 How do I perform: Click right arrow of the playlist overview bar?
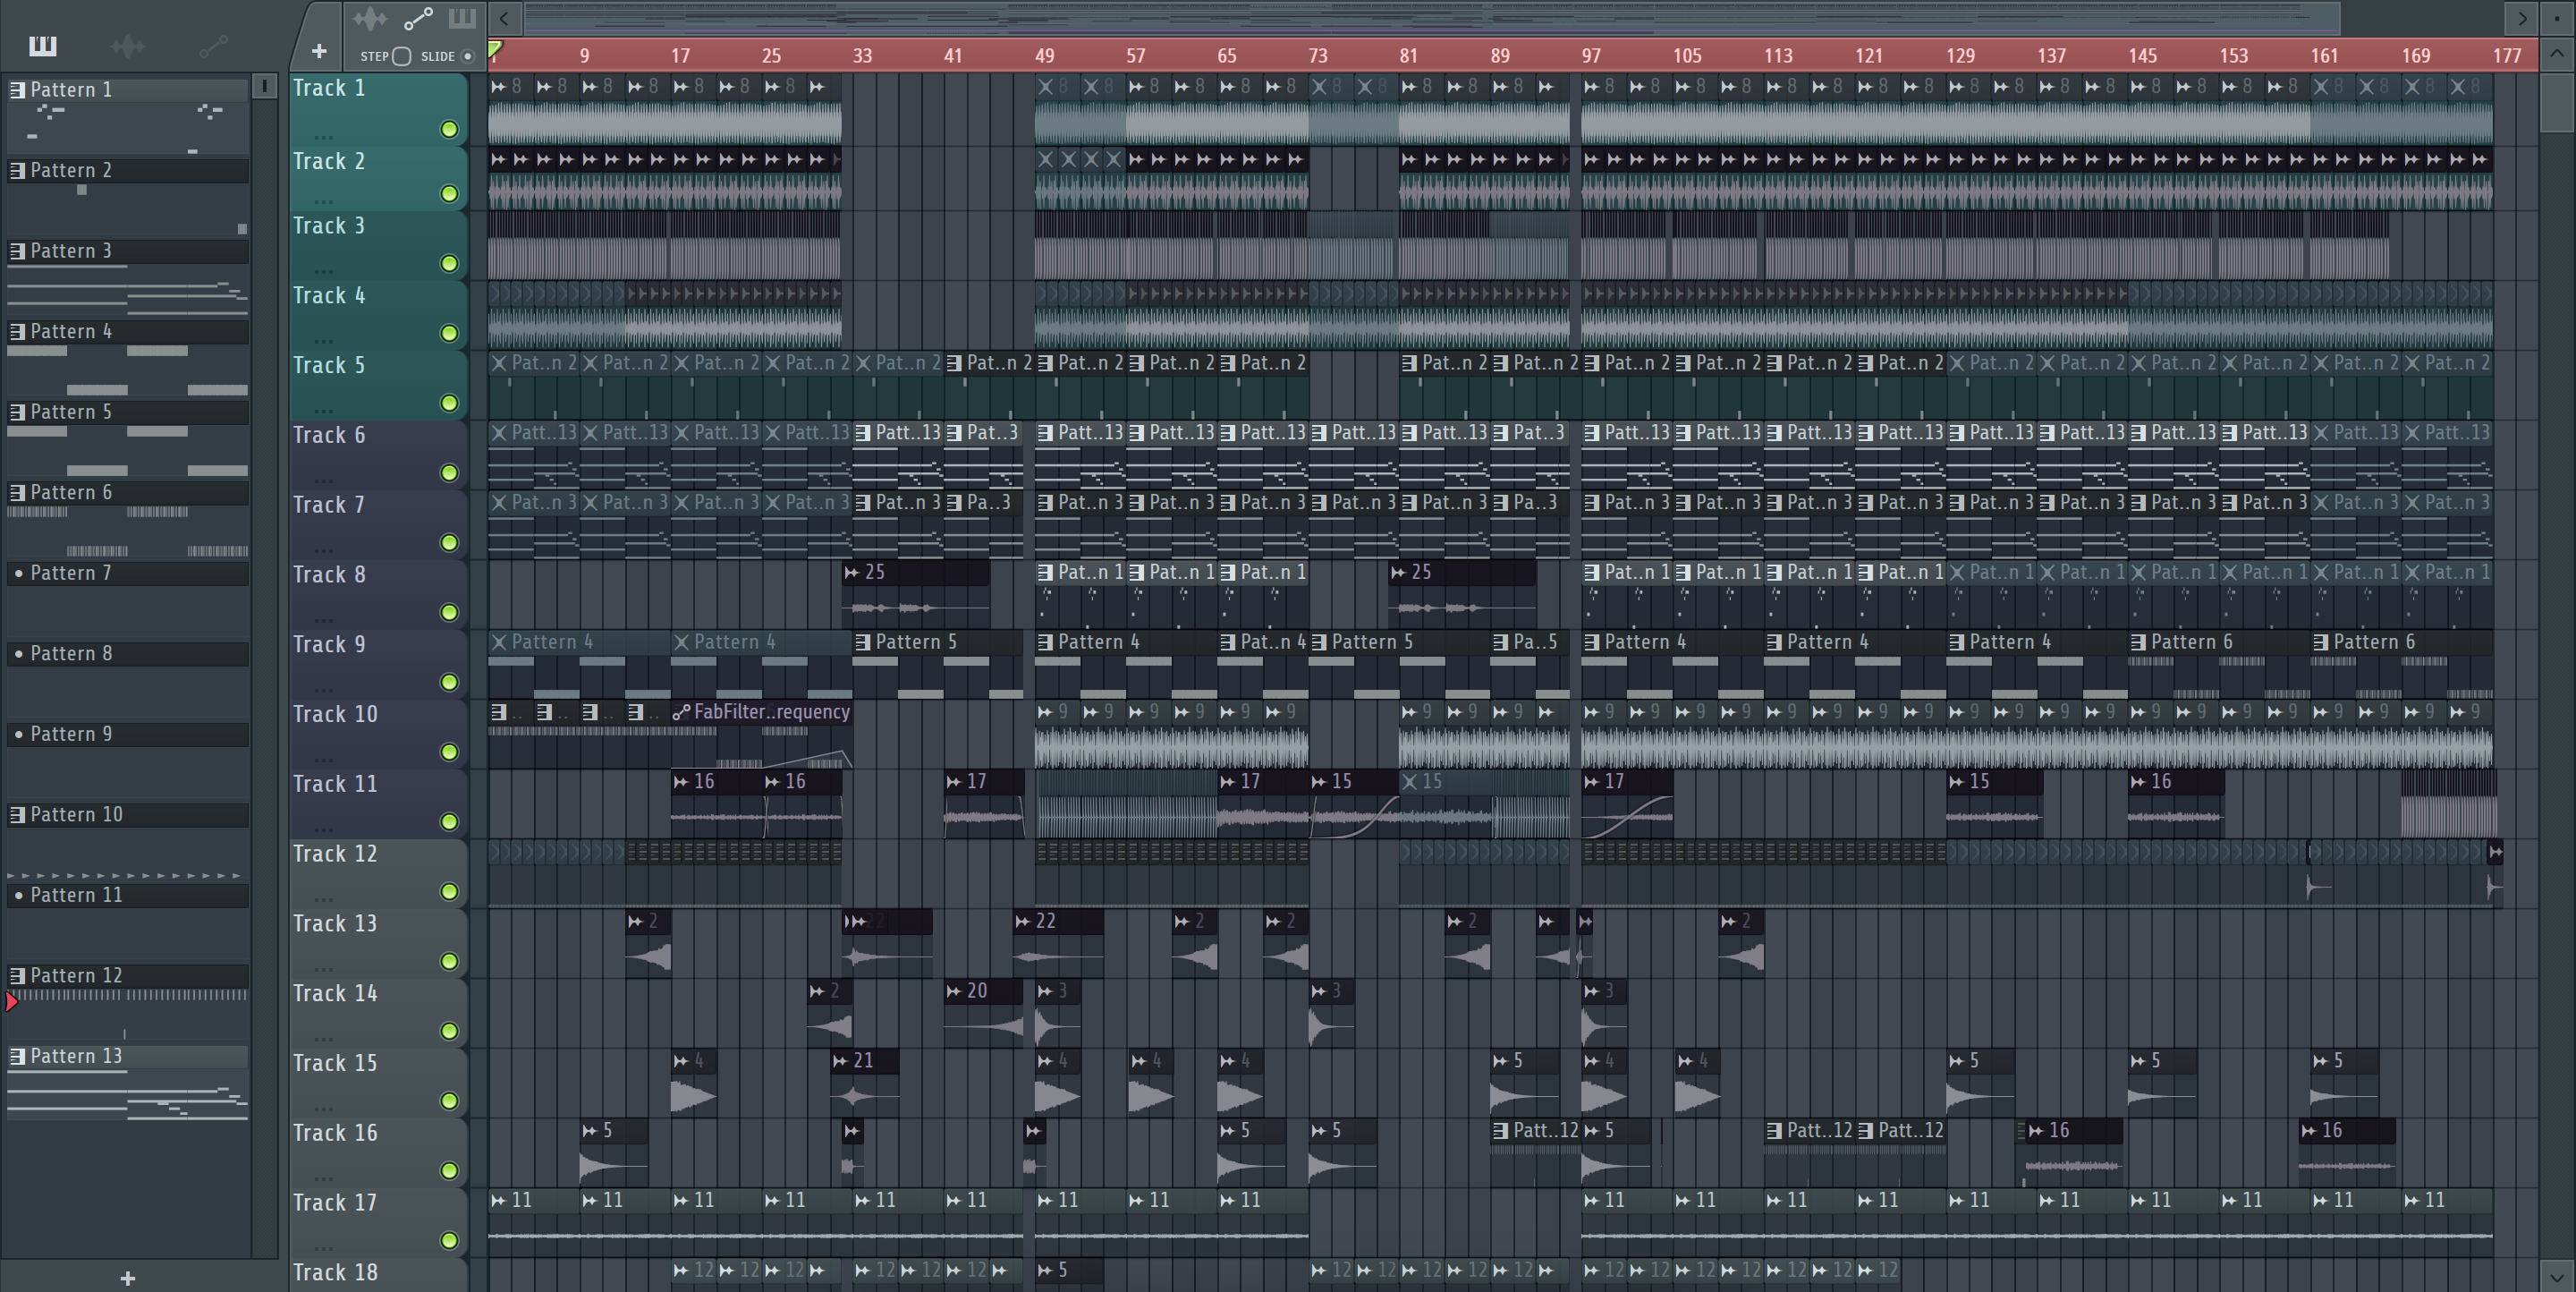[x=2521, y=18]
